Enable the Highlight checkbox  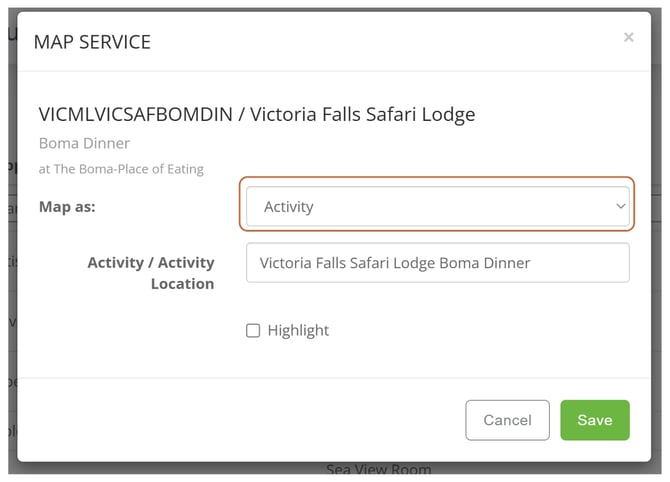tap(253, 331)
